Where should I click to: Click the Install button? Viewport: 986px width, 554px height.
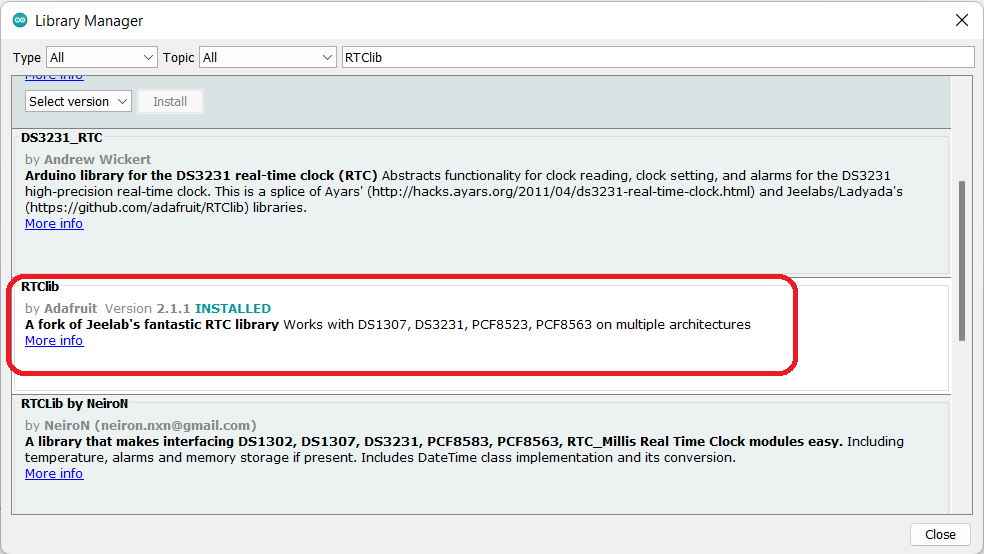170,101
